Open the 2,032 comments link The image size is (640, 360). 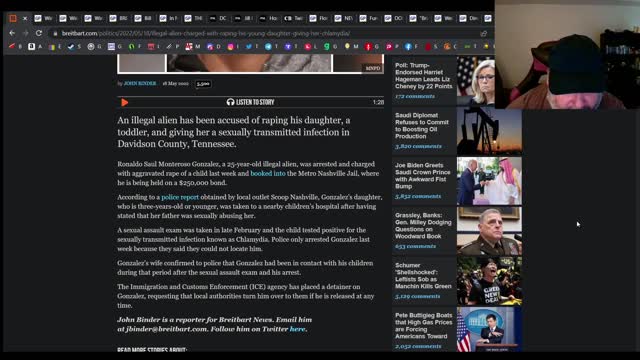click(x=418, y=346)
